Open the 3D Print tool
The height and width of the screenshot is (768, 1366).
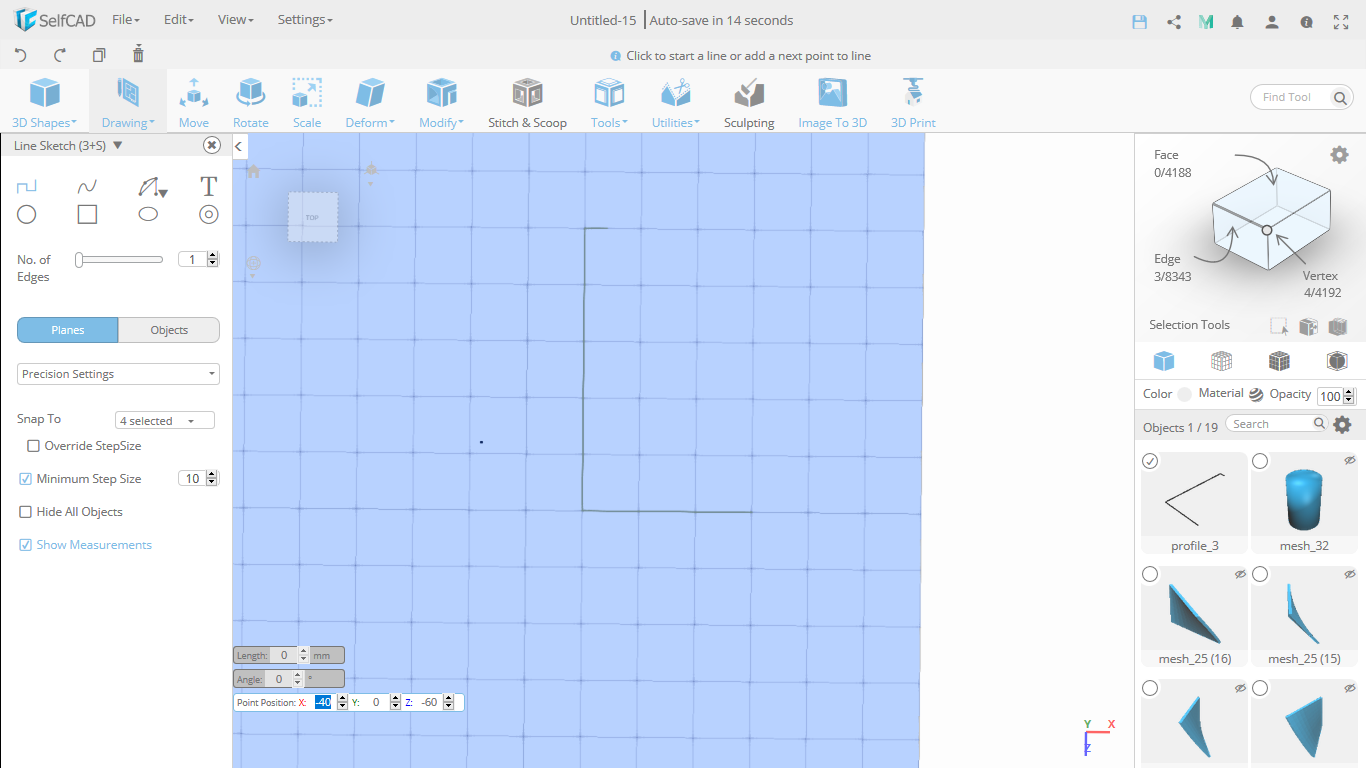coord(913,104)
